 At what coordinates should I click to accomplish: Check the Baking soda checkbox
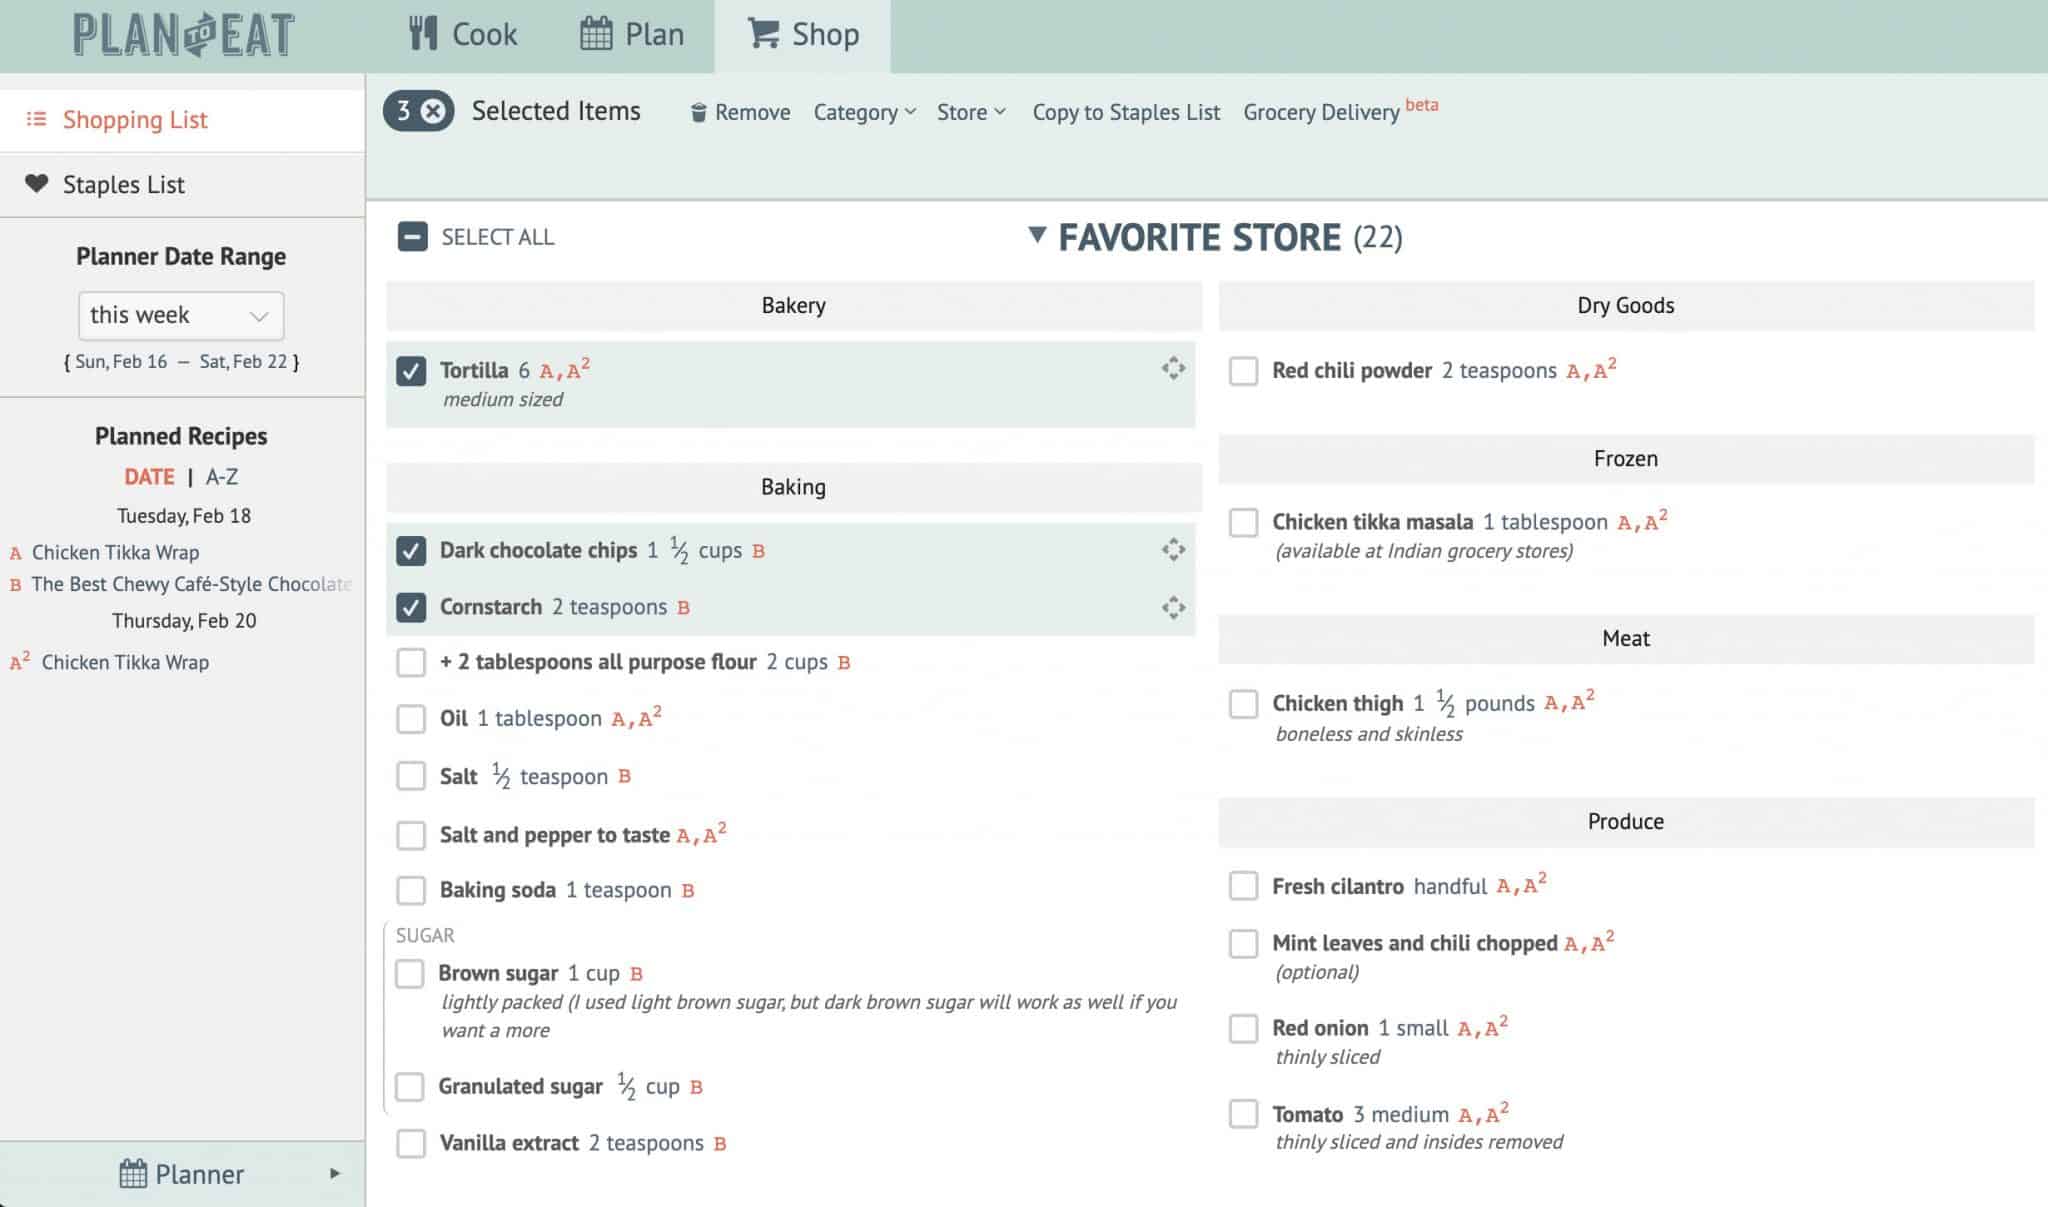[411, 890]
